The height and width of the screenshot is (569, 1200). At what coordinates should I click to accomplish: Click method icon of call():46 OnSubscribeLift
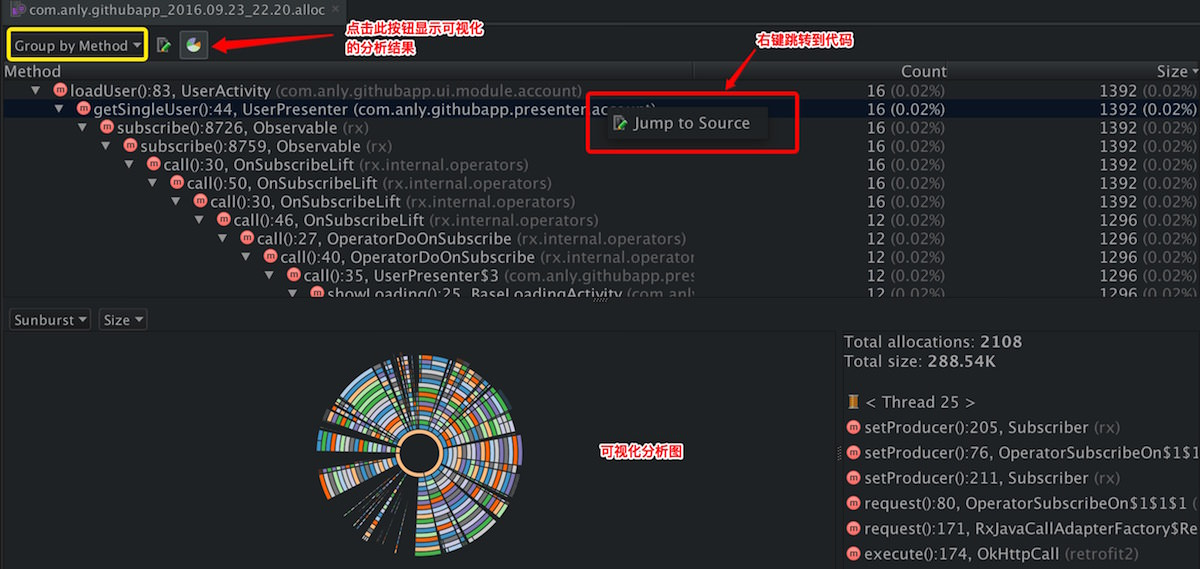click(224, 220)
